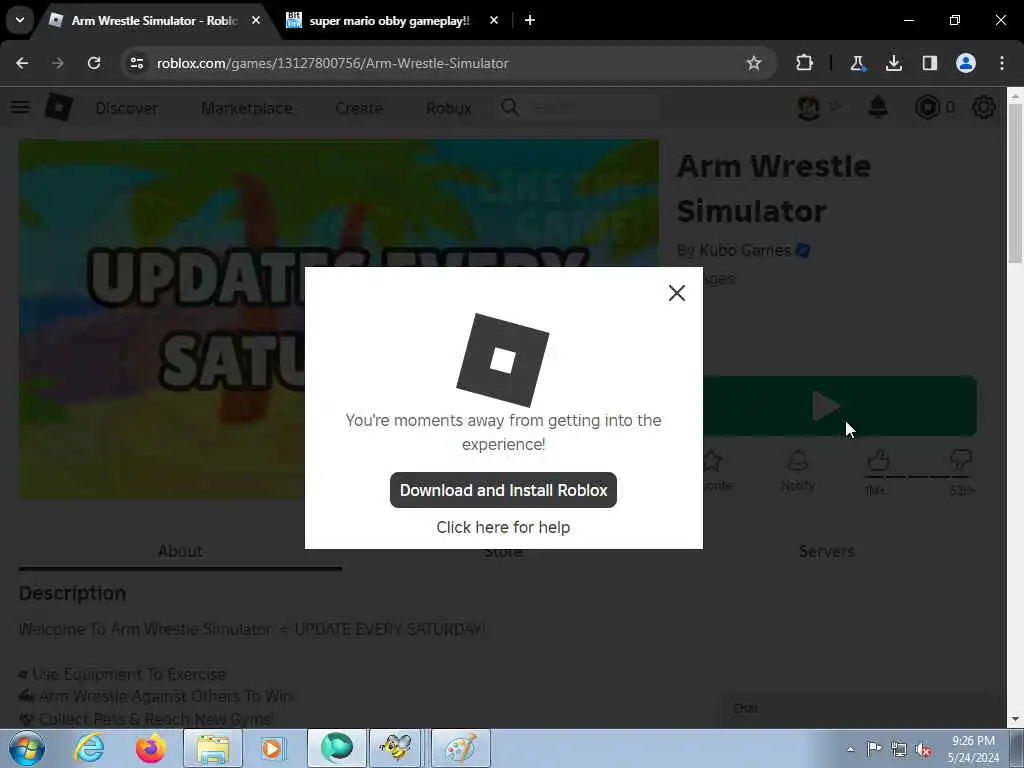Screen dimensions: 1024x768
Task: Switch to Arm Wrestle Simulator tab
Action: [154, 20]
